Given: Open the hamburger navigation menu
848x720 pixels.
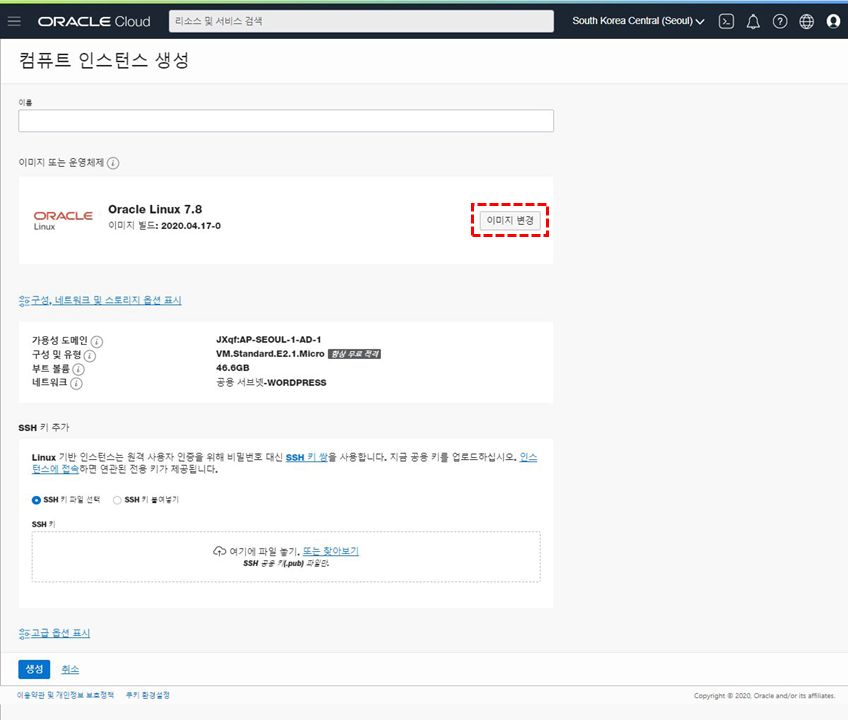Looking at the screenshot, I should [14, 21].
